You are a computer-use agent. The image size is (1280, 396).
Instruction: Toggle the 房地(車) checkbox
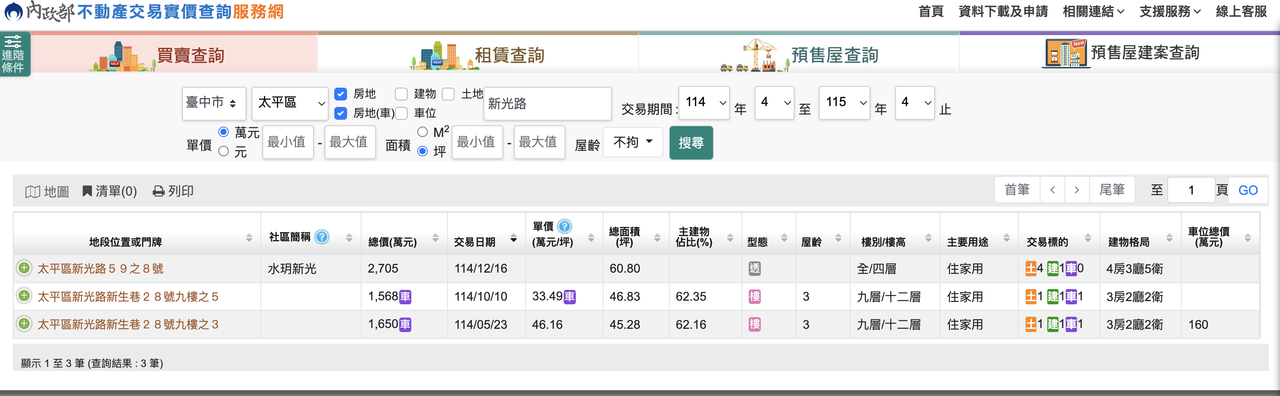341,114
